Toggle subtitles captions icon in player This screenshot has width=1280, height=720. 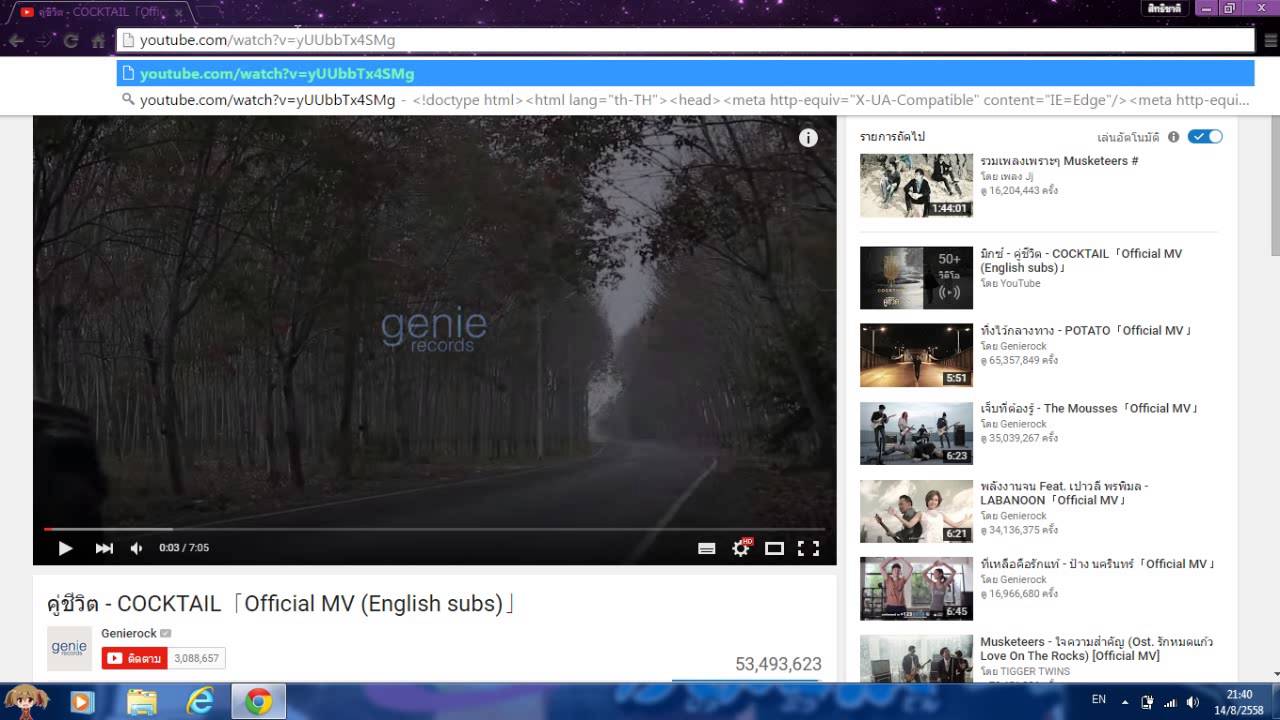point(706,548)
